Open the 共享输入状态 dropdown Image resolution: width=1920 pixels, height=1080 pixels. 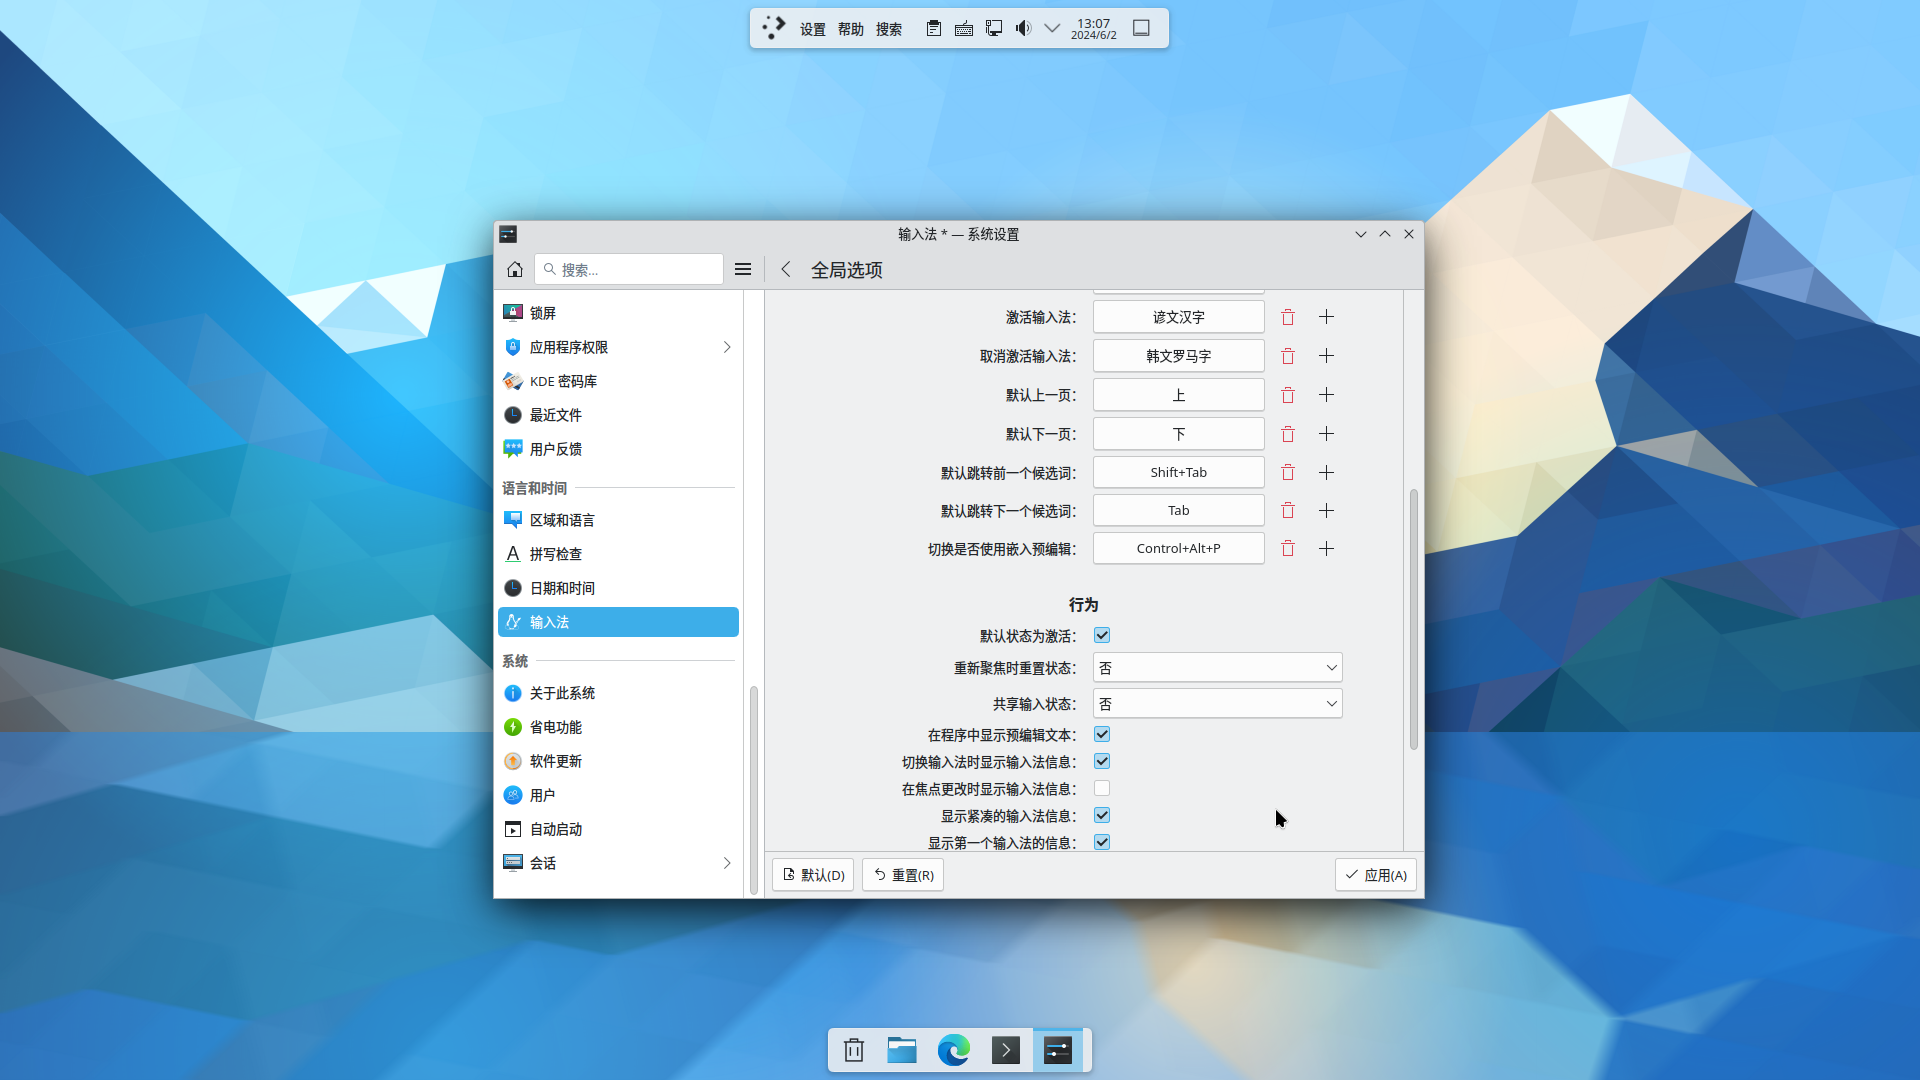click(1217, 704)
